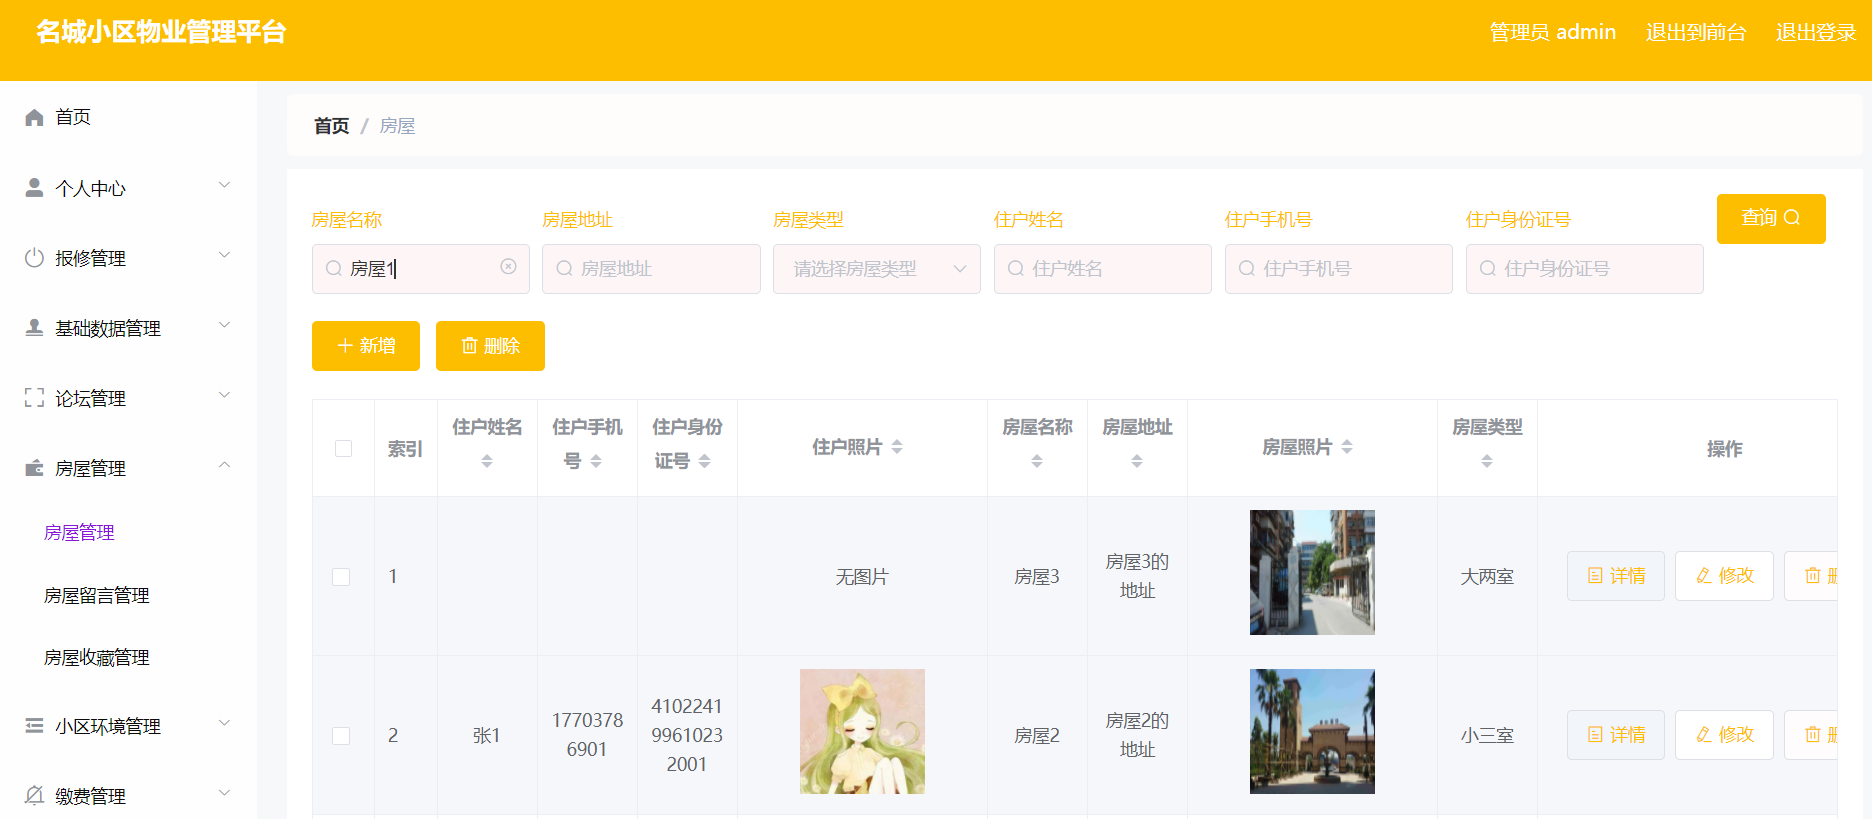Focus the 住户姓名 input field

tap(1103, 269)
